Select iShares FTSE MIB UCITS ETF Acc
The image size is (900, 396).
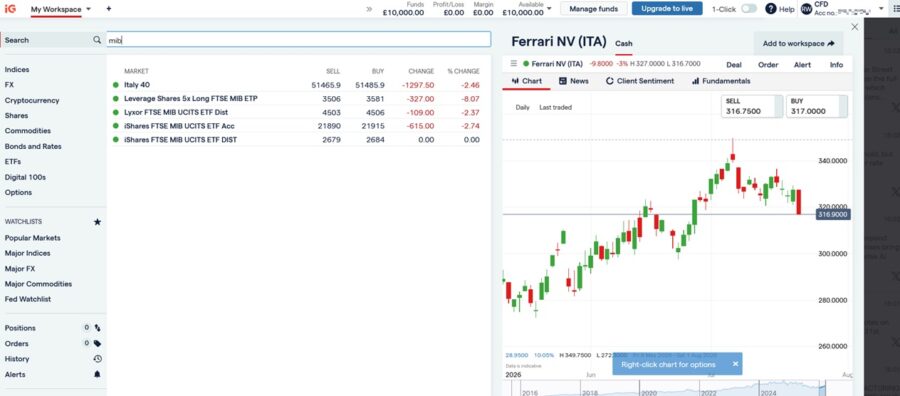click(x=297, y=126)
